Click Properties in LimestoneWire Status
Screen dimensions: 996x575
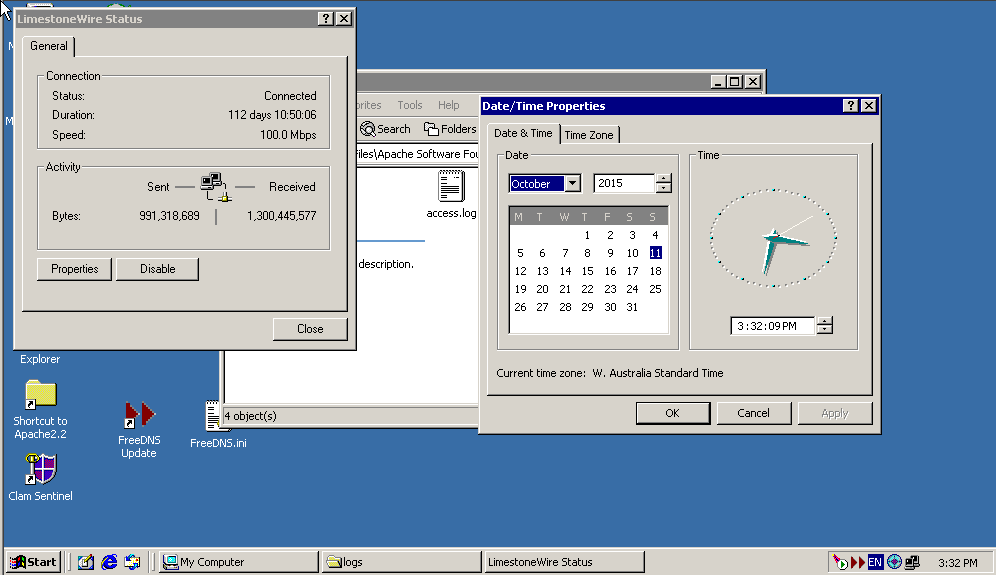74,269
